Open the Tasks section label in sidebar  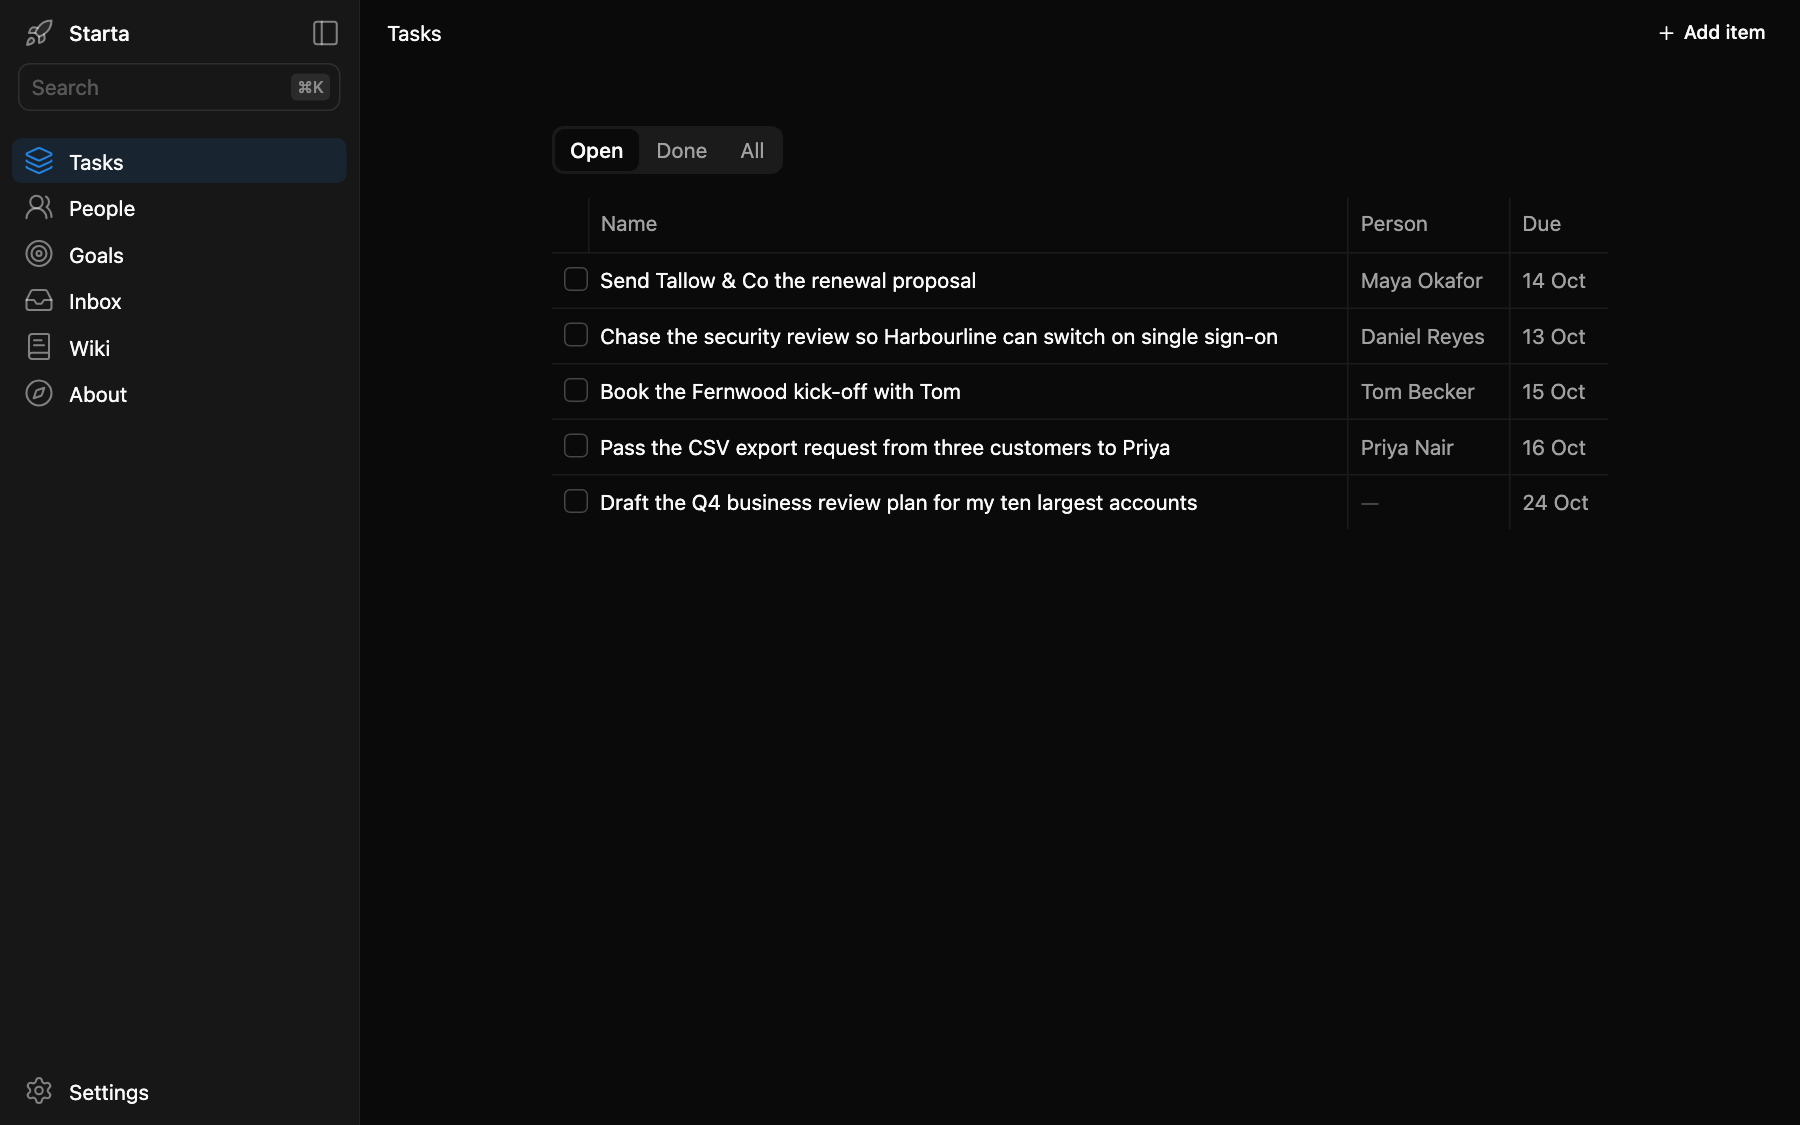click(x=96, y=162)
